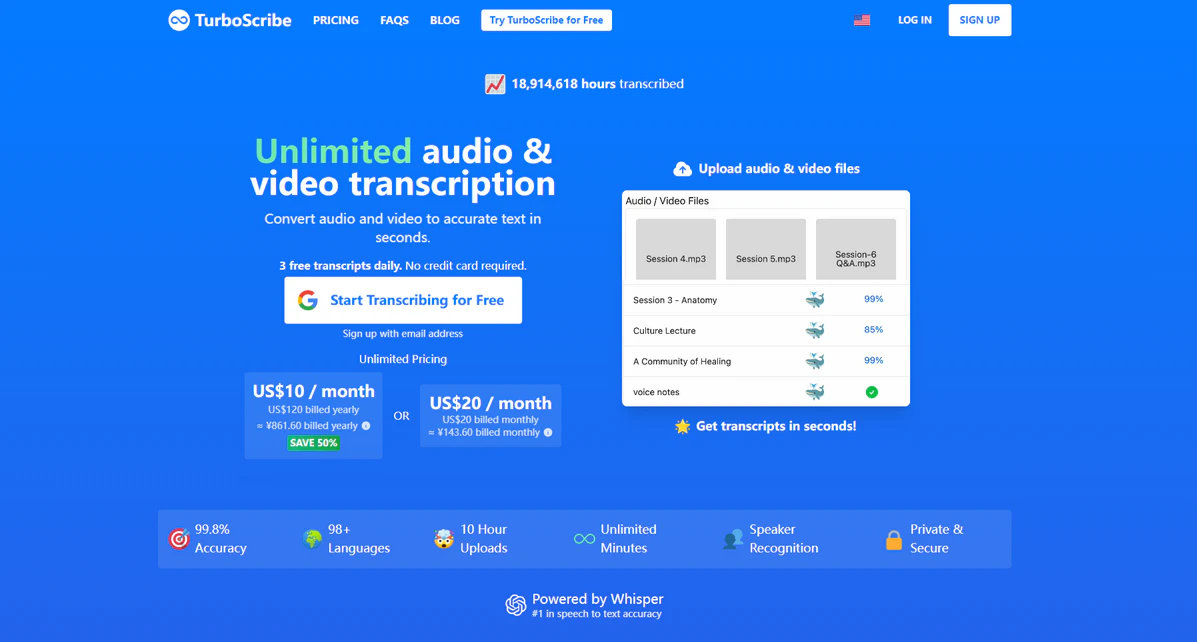
Task: Click the SAVE 50% badge
Action: pyautogui.click(x=313, y=443)
